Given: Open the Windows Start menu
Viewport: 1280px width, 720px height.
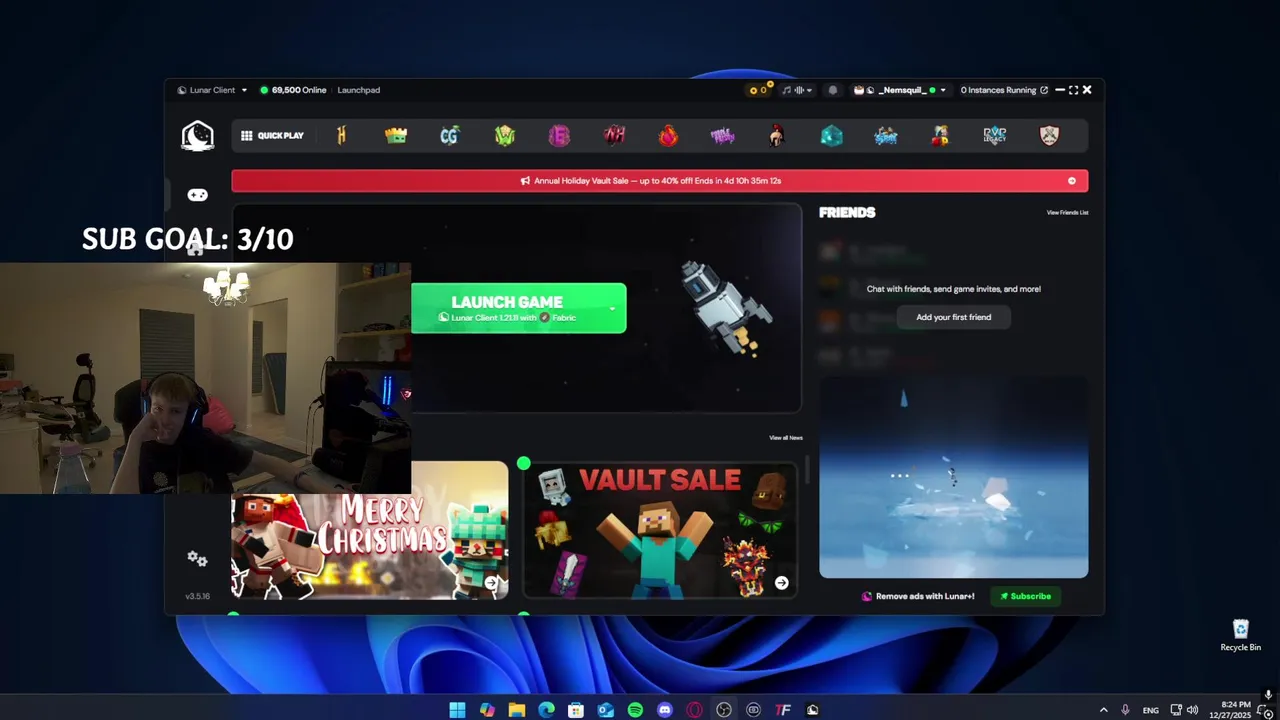Looking at the screenshot, I should [x=457, y=710].
